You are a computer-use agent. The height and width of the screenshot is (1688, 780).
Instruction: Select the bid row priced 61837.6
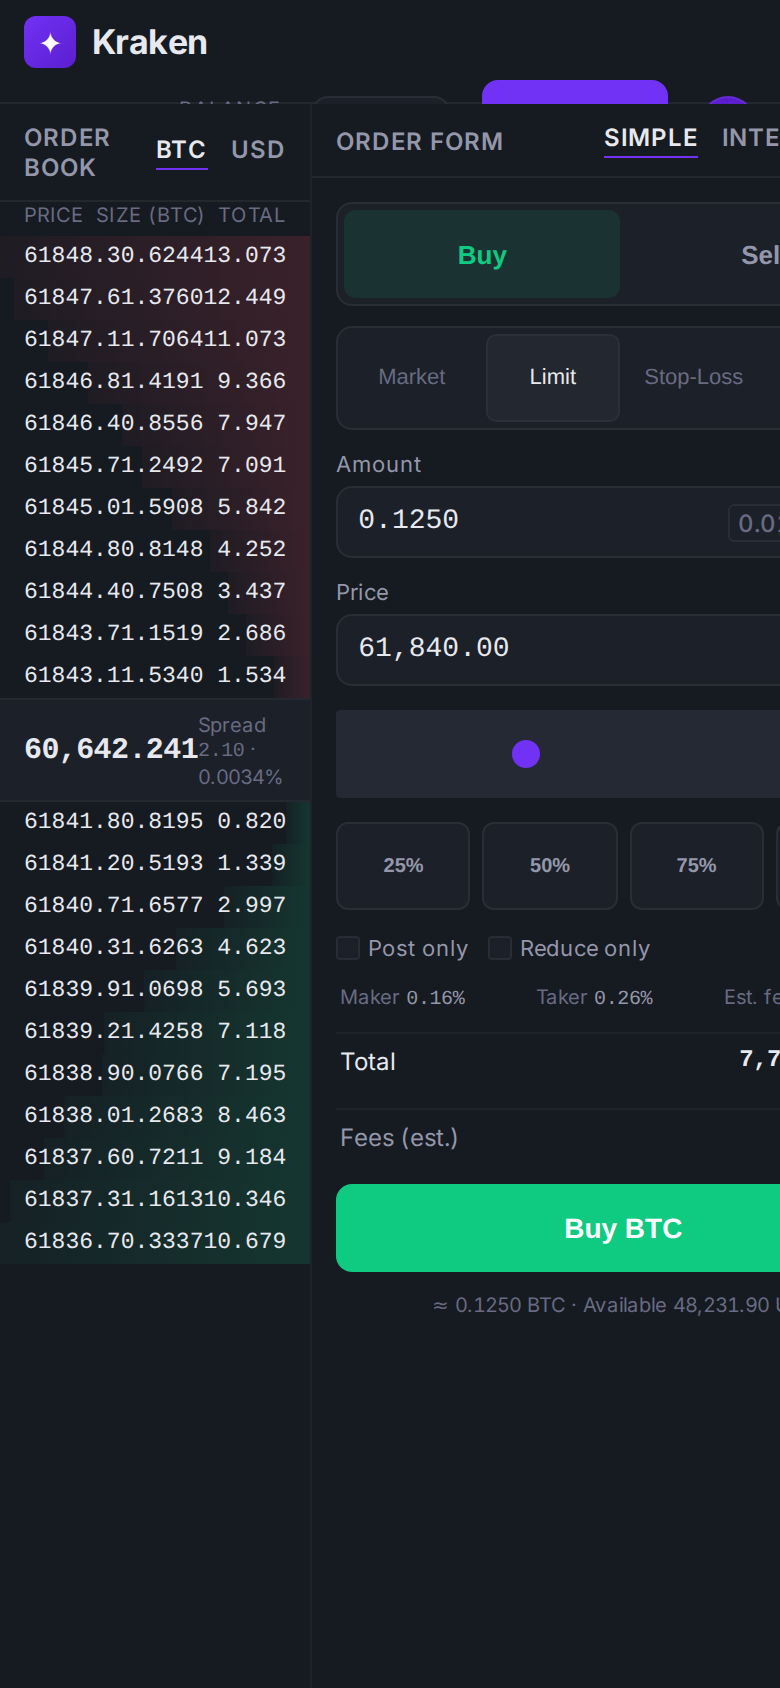pyautogui.click(x=155, y=1157)
